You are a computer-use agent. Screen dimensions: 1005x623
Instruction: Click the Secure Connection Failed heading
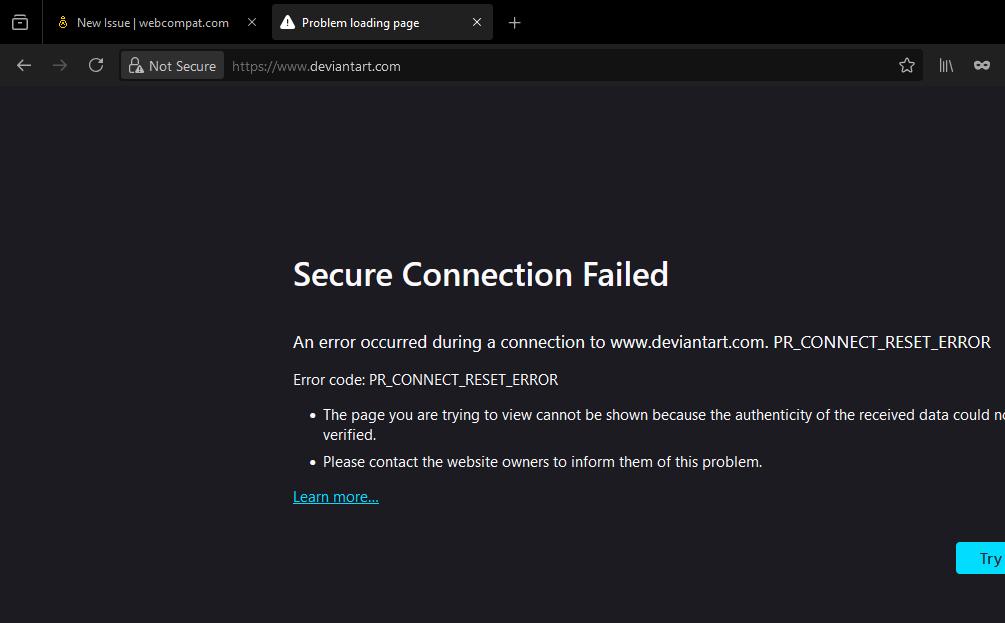coord(481,274)
